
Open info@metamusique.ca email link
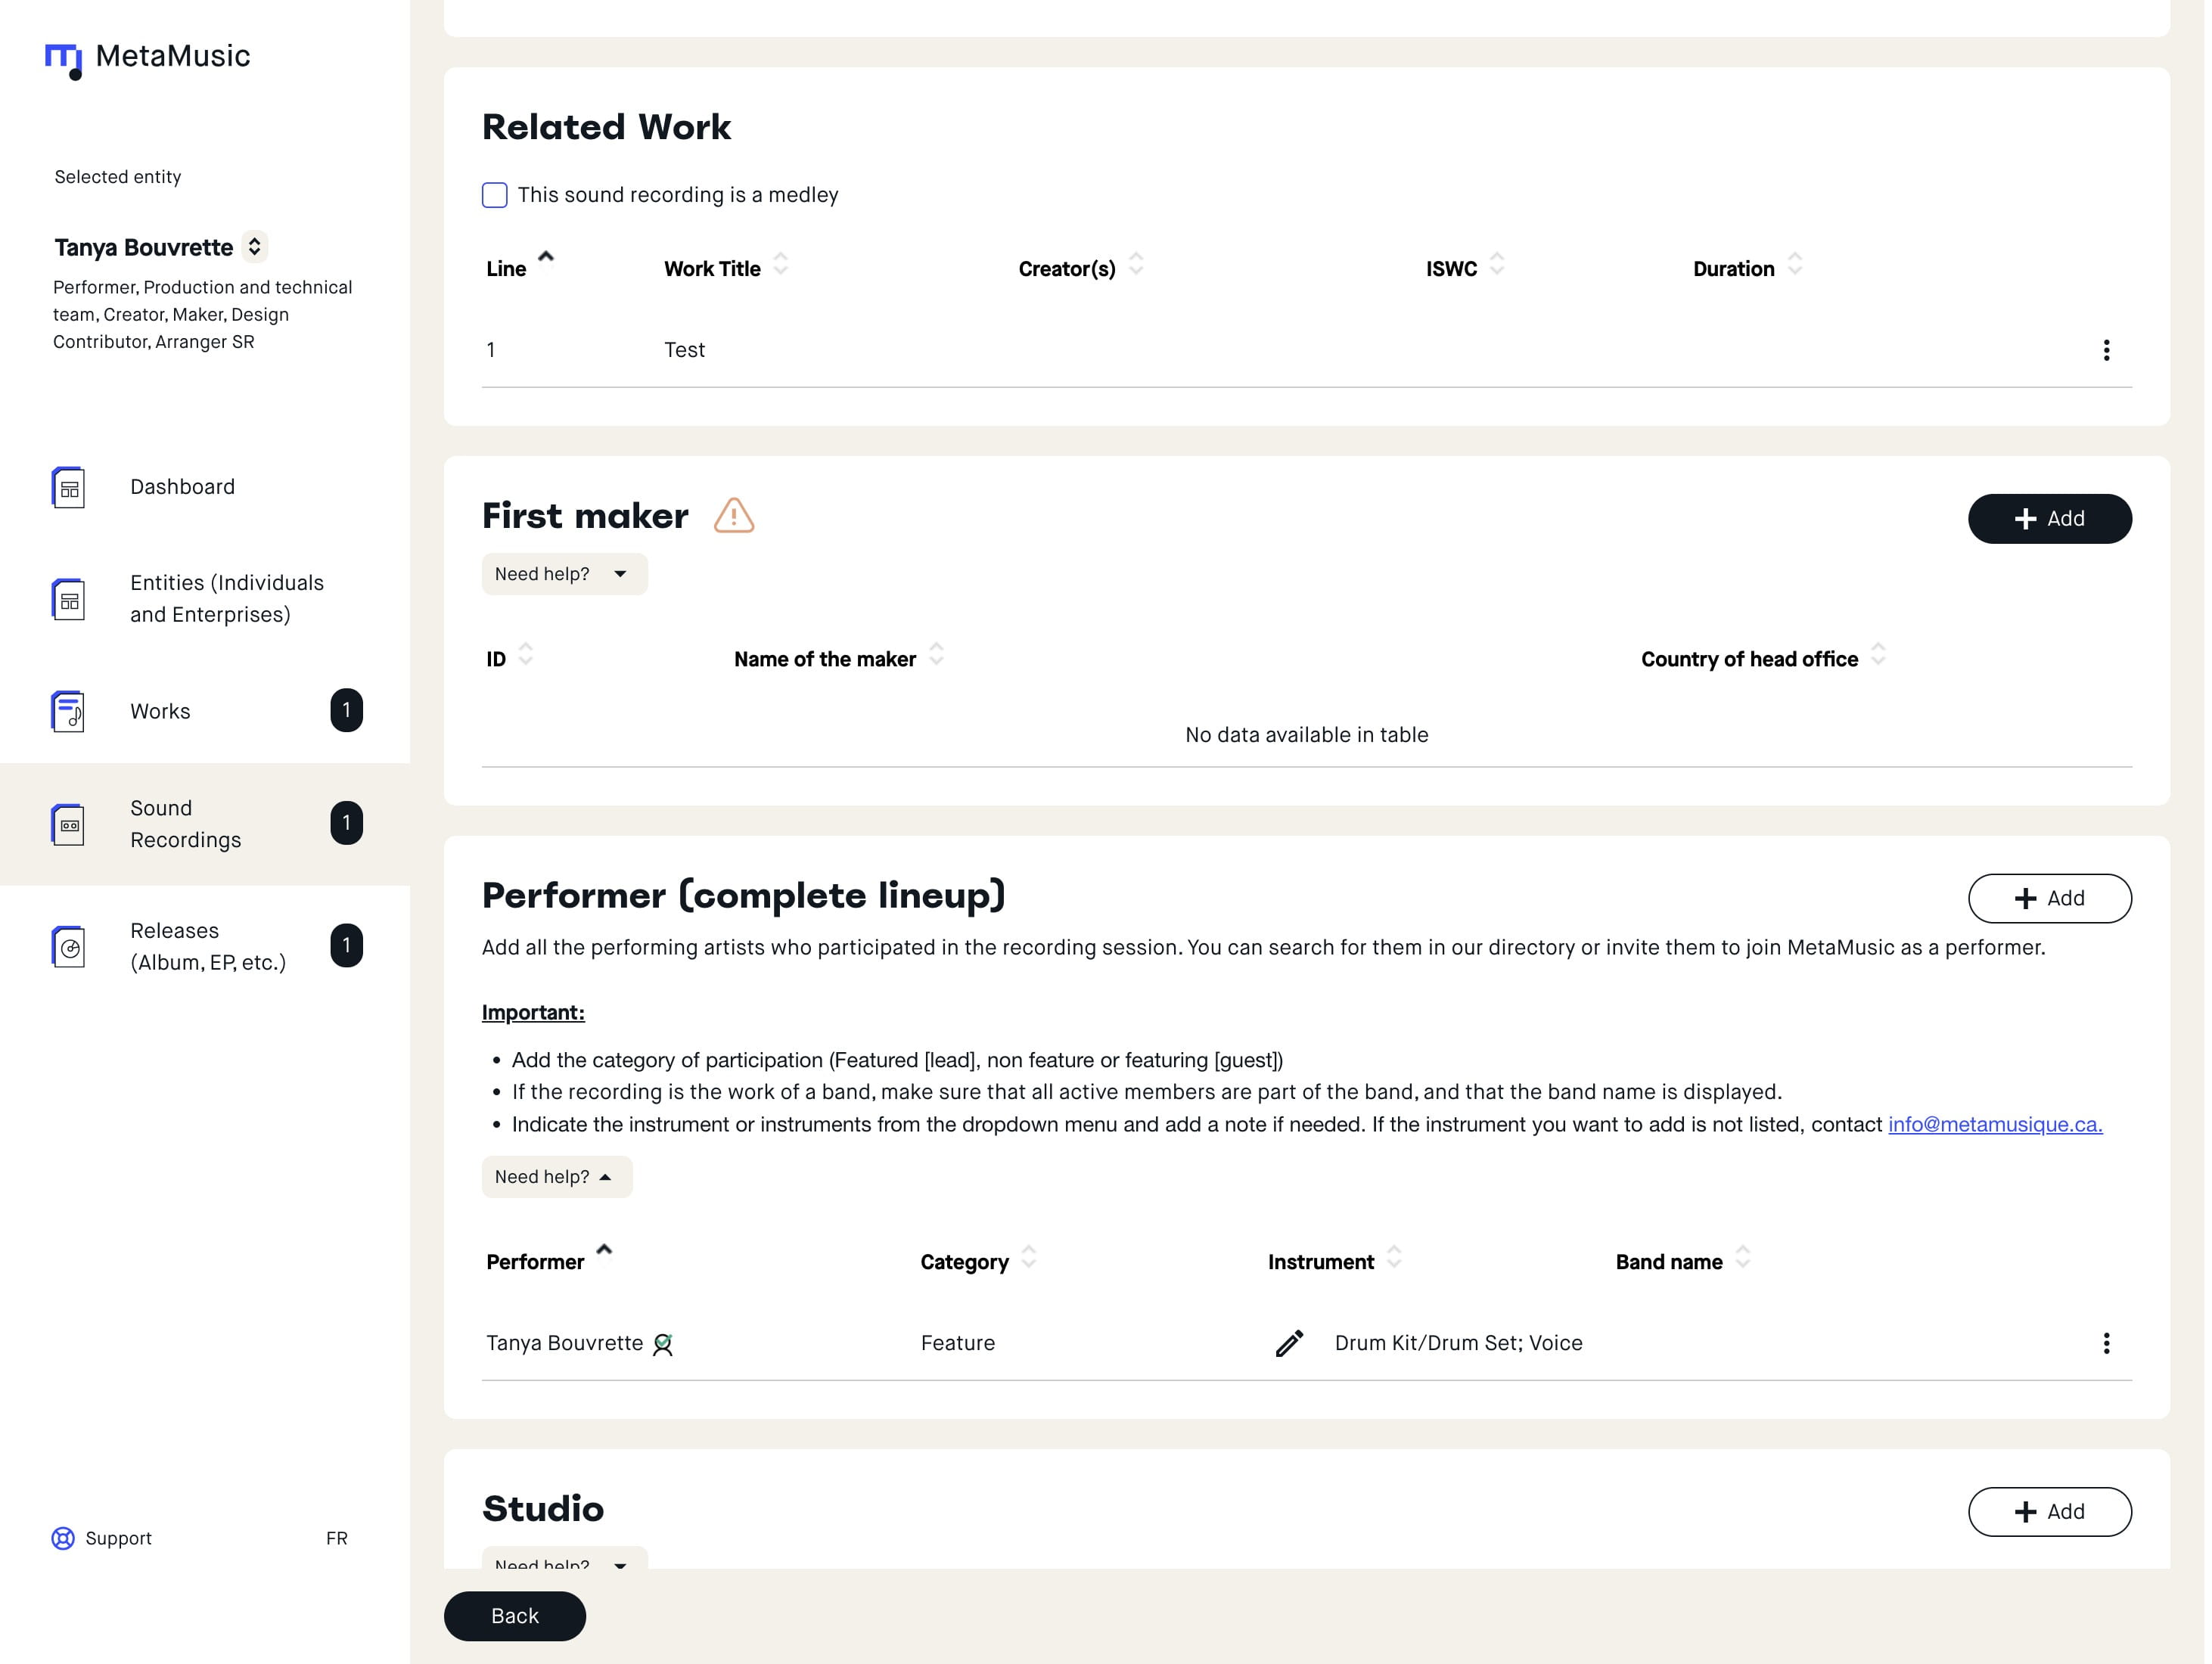point(1994,1124)
